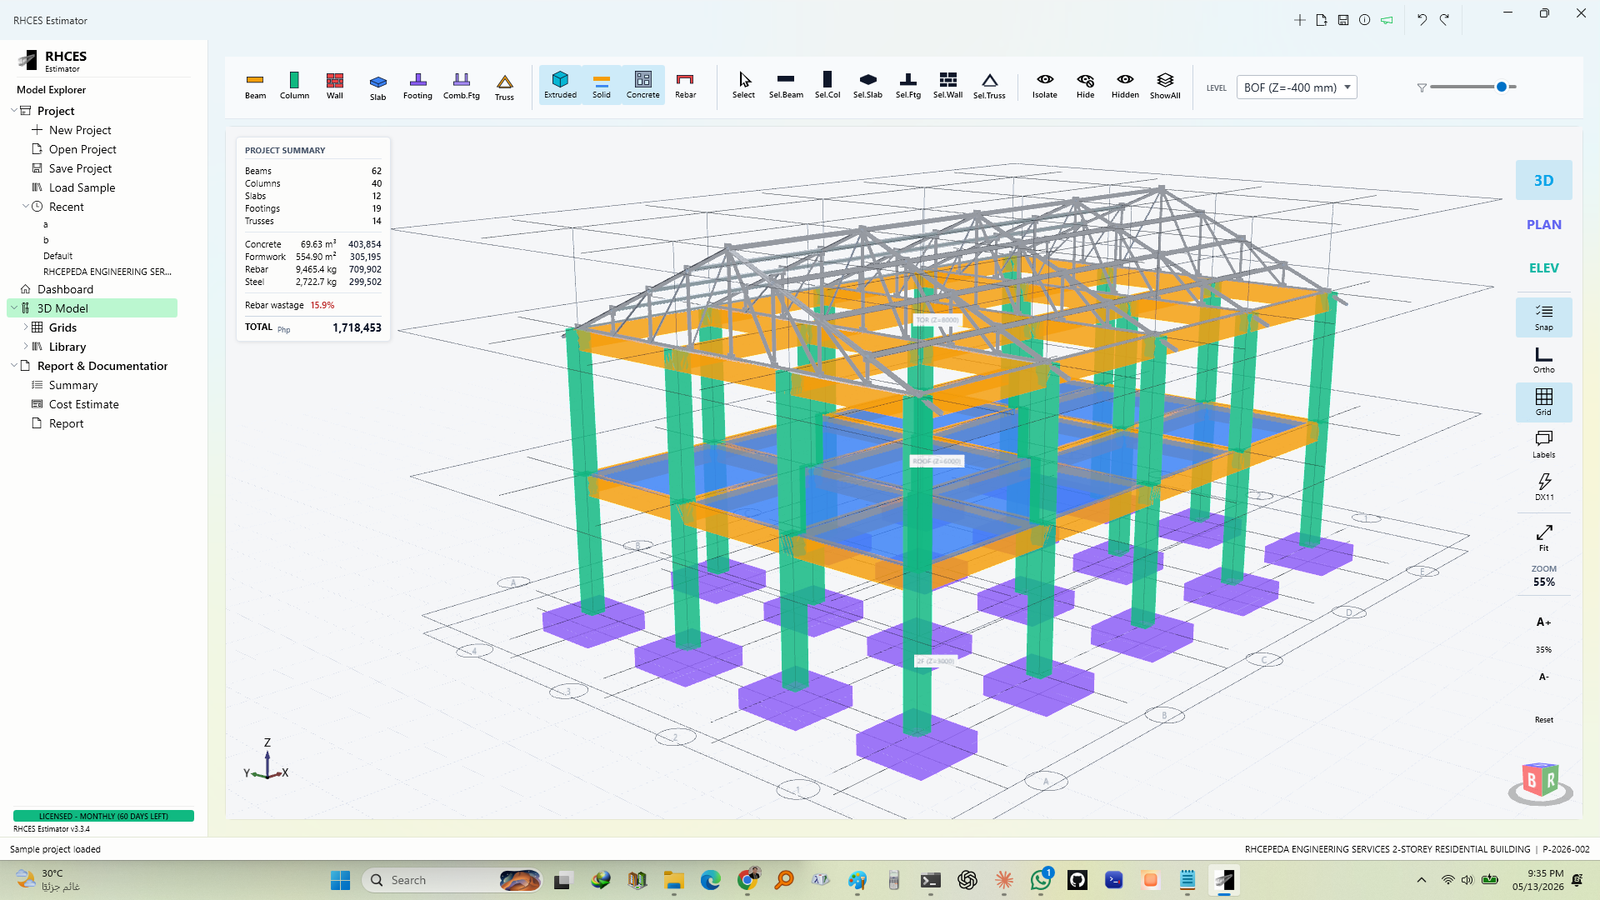1600x900 pixels.
Task: Click the Fit view icon
Action: 1544,537
